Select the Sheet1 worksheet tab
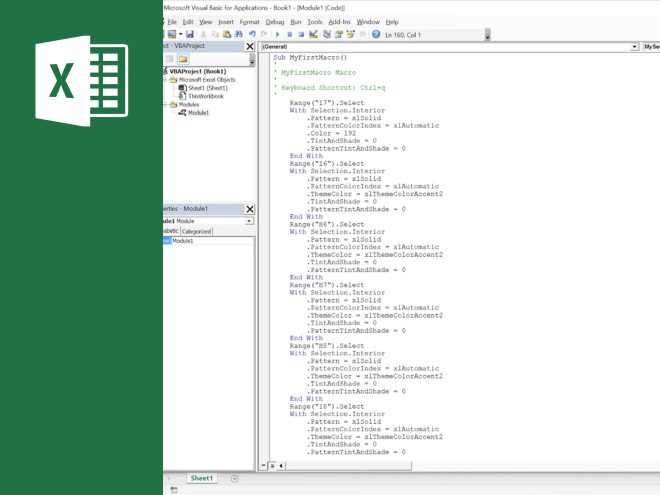 coord(202,479)
